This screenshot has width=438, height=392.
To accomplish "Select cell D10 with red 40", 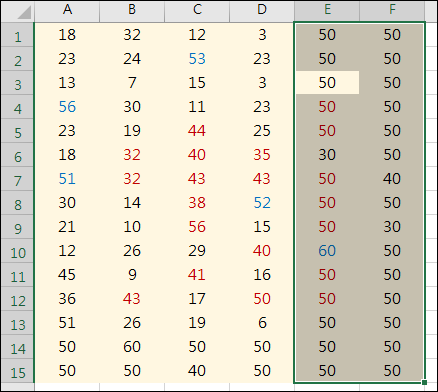I will [x=262, y=251].
